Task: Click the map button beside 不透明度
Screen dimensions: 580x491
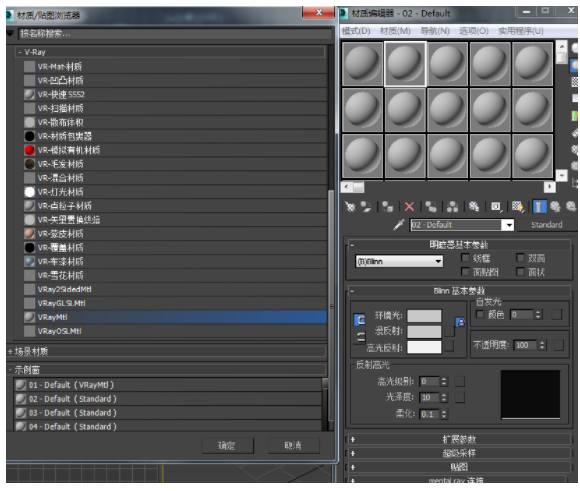Action: [x=559, y=345]
